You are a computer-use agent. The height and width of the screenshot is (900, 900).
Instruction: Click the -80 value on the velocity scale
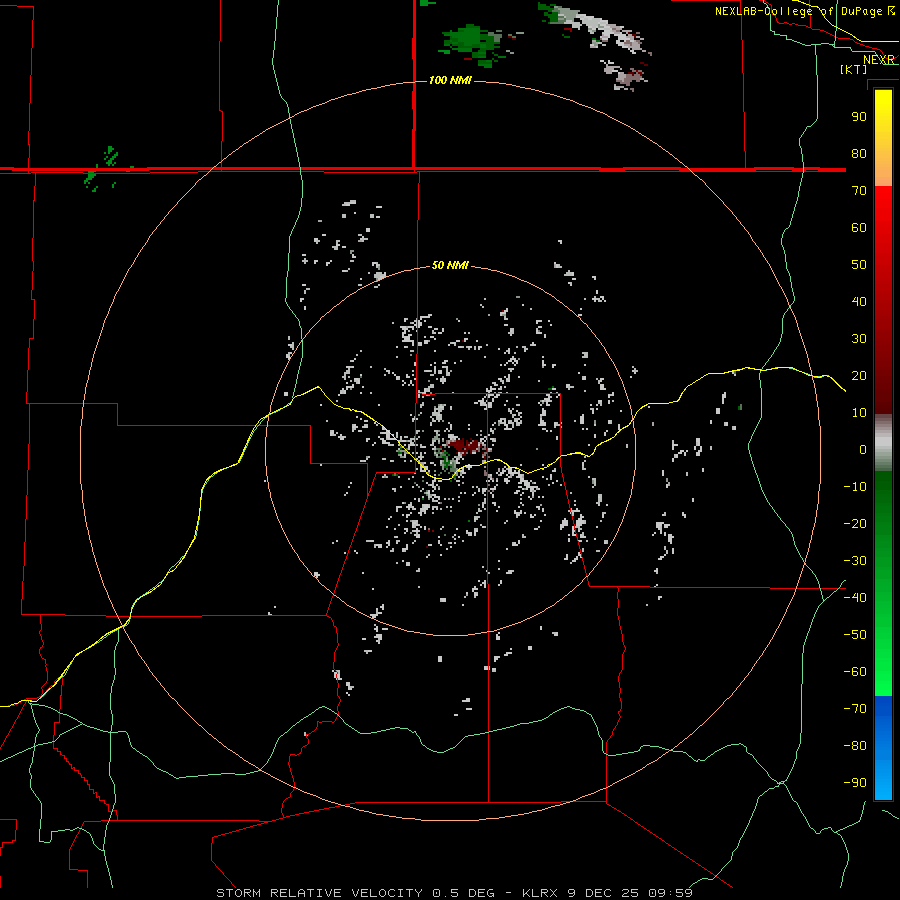pos(855,746)
